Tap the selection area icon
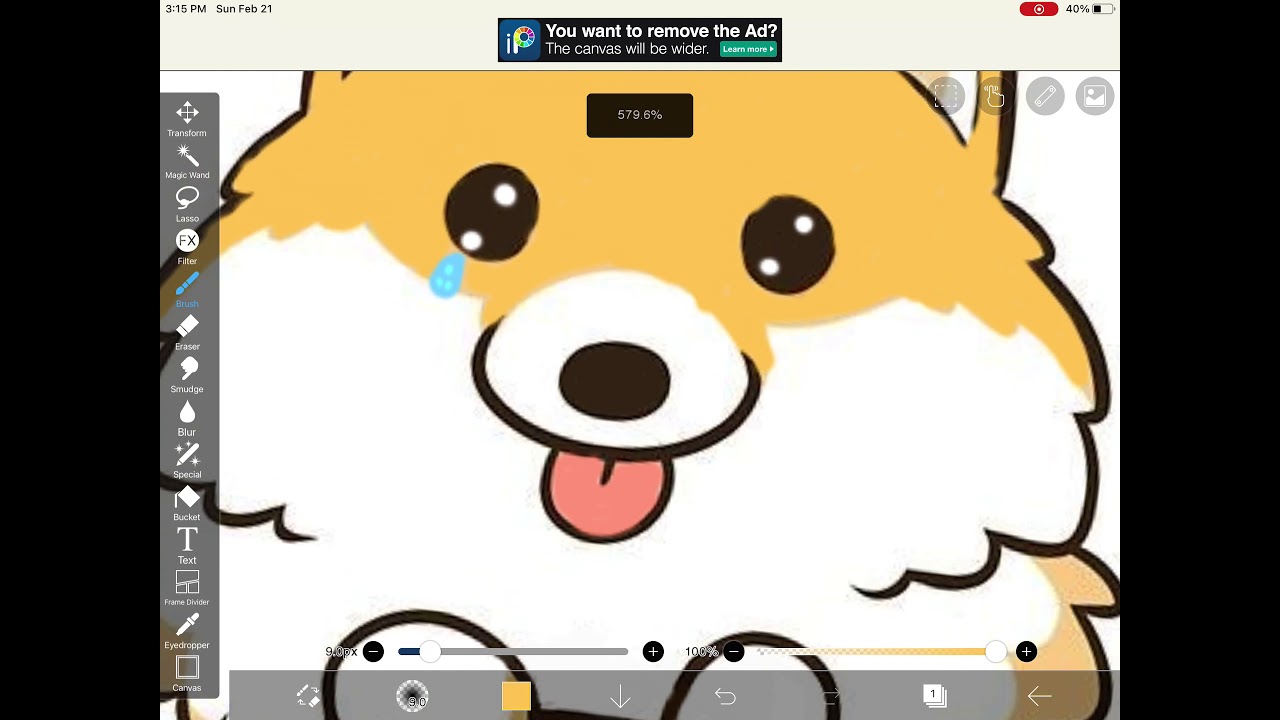 tap(946, 96)
